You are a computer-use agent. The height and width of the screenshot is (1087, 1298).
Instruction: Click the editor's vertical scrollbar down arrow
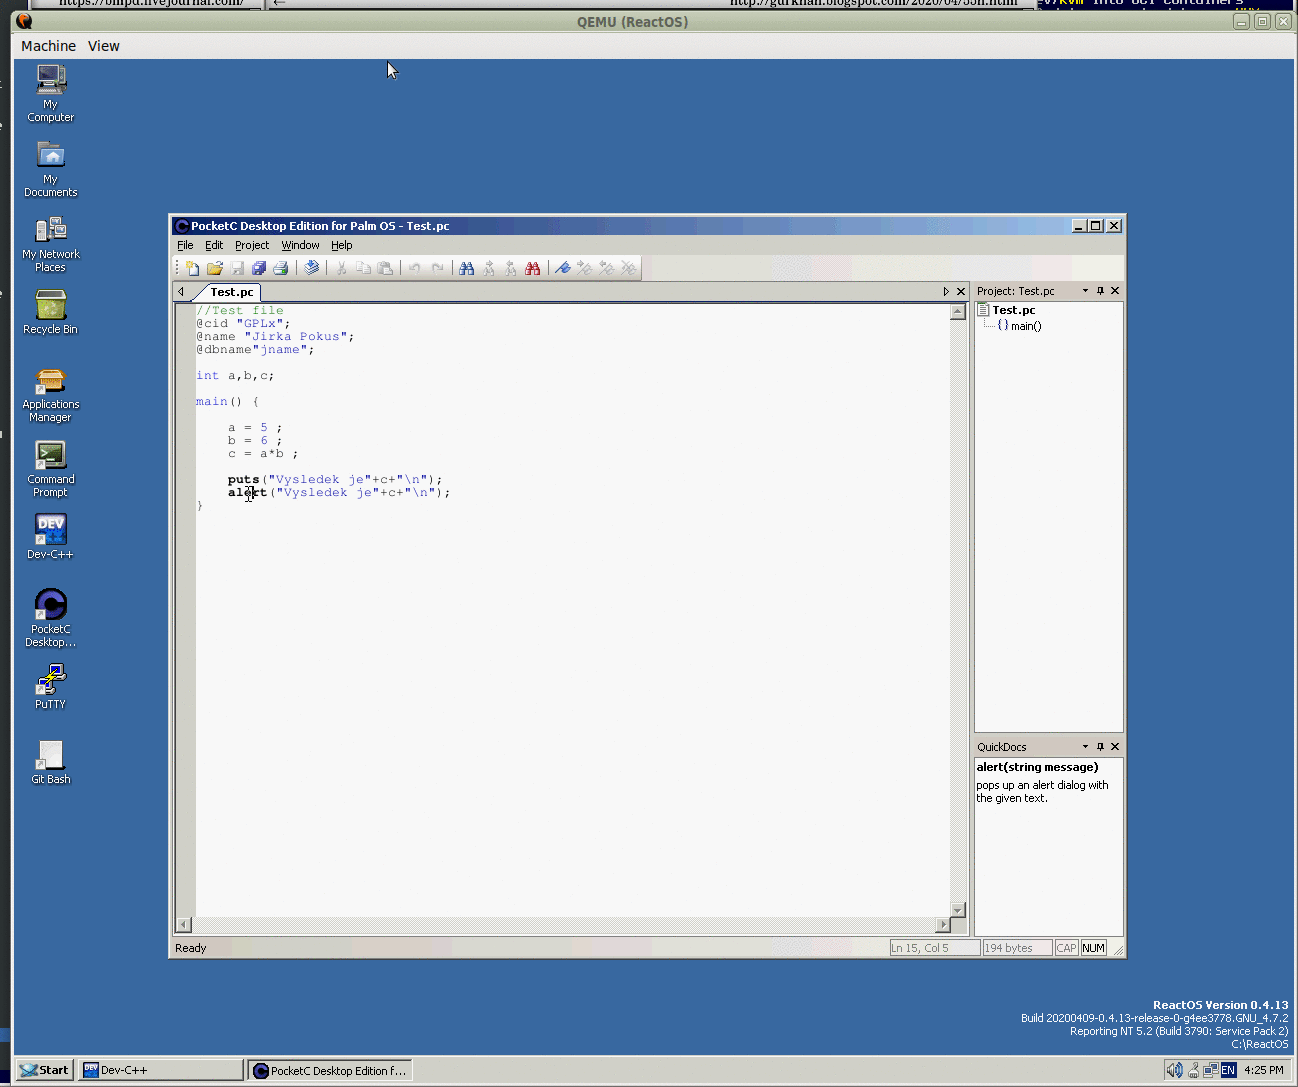coord(958,910)
